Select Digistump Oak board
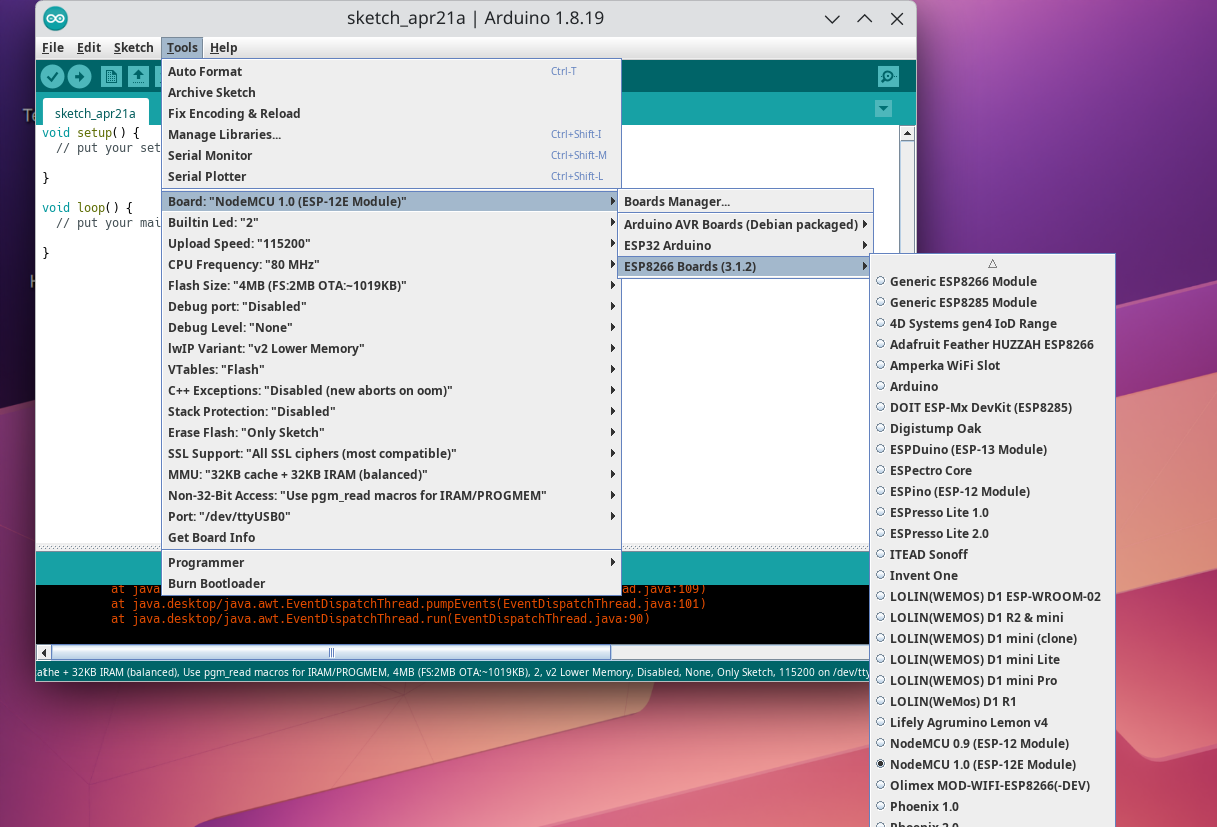Screen dimensions: 1217x827 pos(992,428)
